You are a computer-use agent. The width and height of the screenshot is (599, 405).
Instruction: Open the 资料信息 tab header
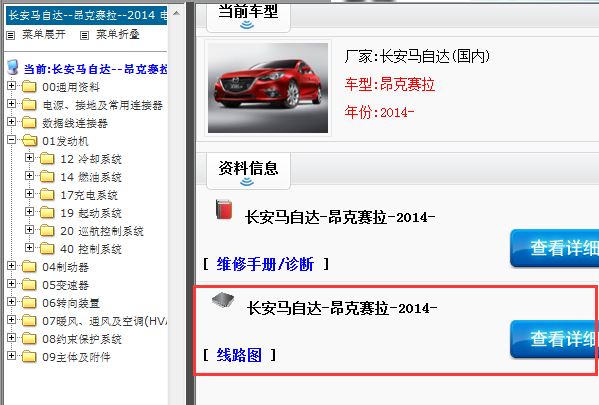click(x=248, y=170)
